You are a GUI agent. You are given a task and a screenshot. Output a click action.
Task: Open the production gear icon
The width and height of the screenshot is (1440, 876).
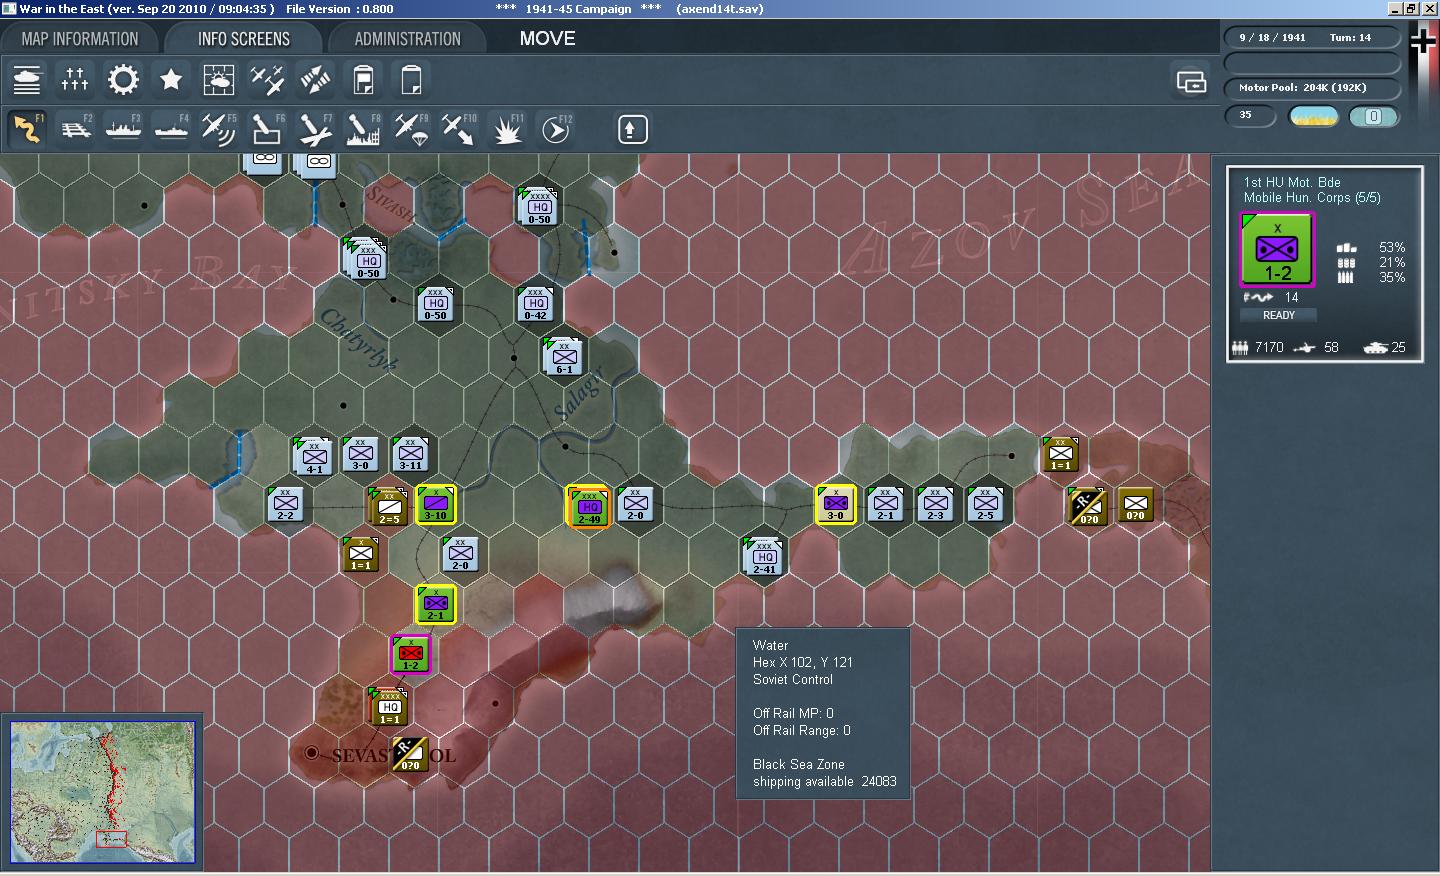(123, 80)
